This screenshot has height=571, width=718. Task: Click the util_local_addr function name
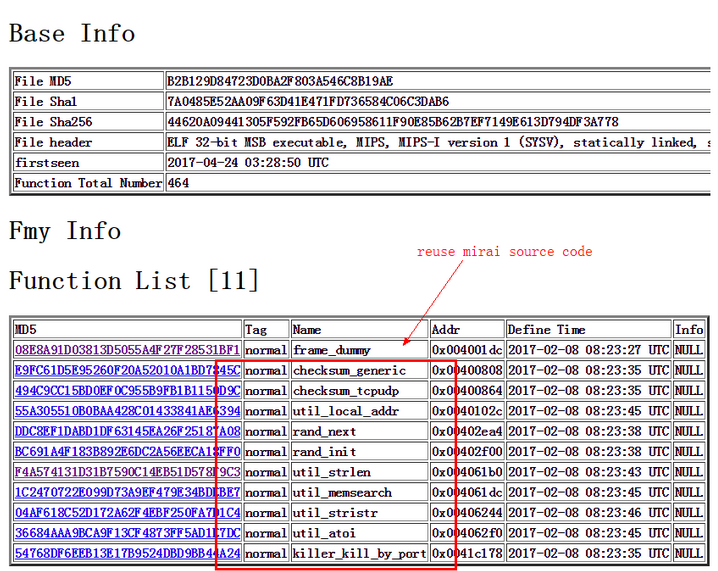coord(346,411)
